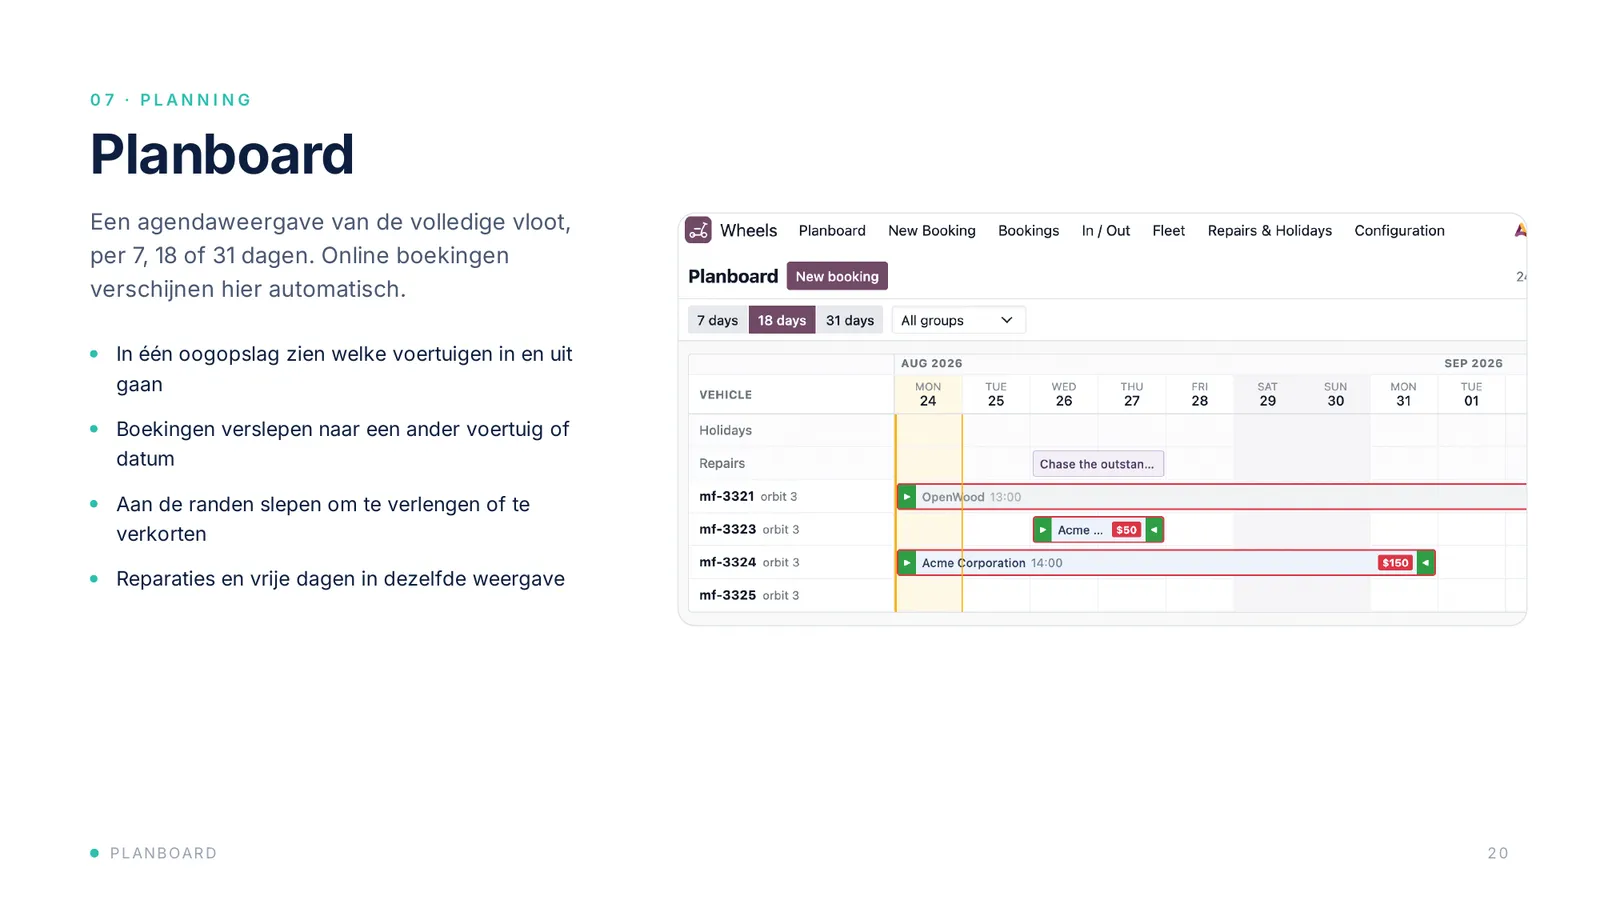This screenshot has width=1600, height=900.
Task: Click start arrow on mf-3323 Acme booking
Action: pos(1043,530)
